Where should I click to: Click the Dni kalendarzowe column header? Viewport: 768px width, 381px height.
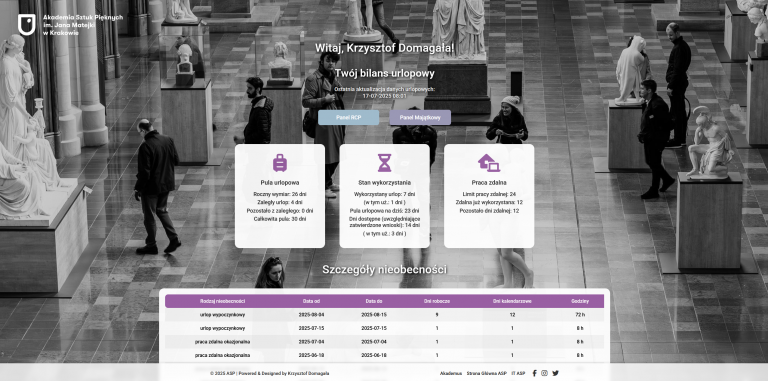[x=512, y=301]
